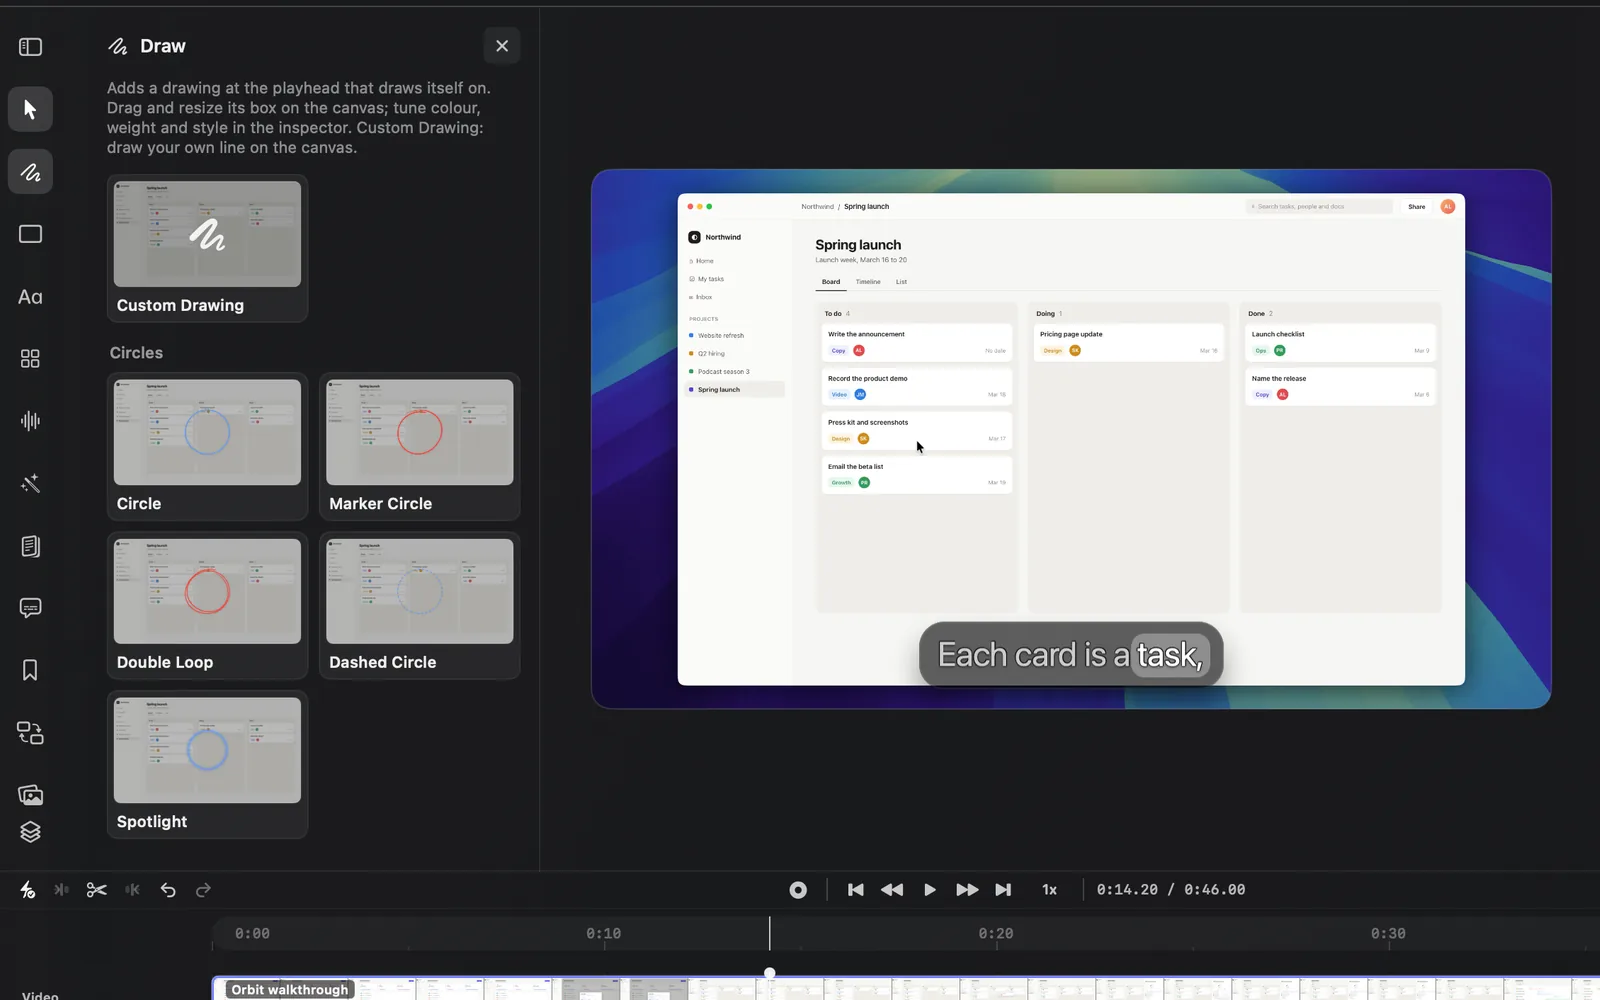The height and width of the screenshot is (1000, 1600).
Task: Open the audio waveform panel
Action: [x=30, y=421]
